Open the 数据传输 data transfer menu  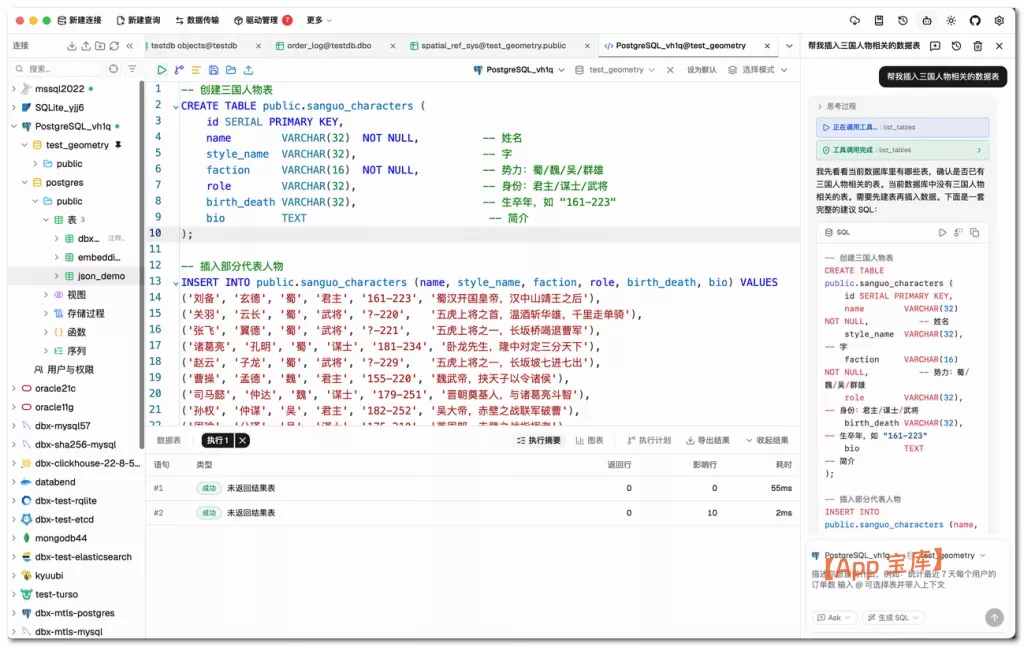[x=197, y=20]
